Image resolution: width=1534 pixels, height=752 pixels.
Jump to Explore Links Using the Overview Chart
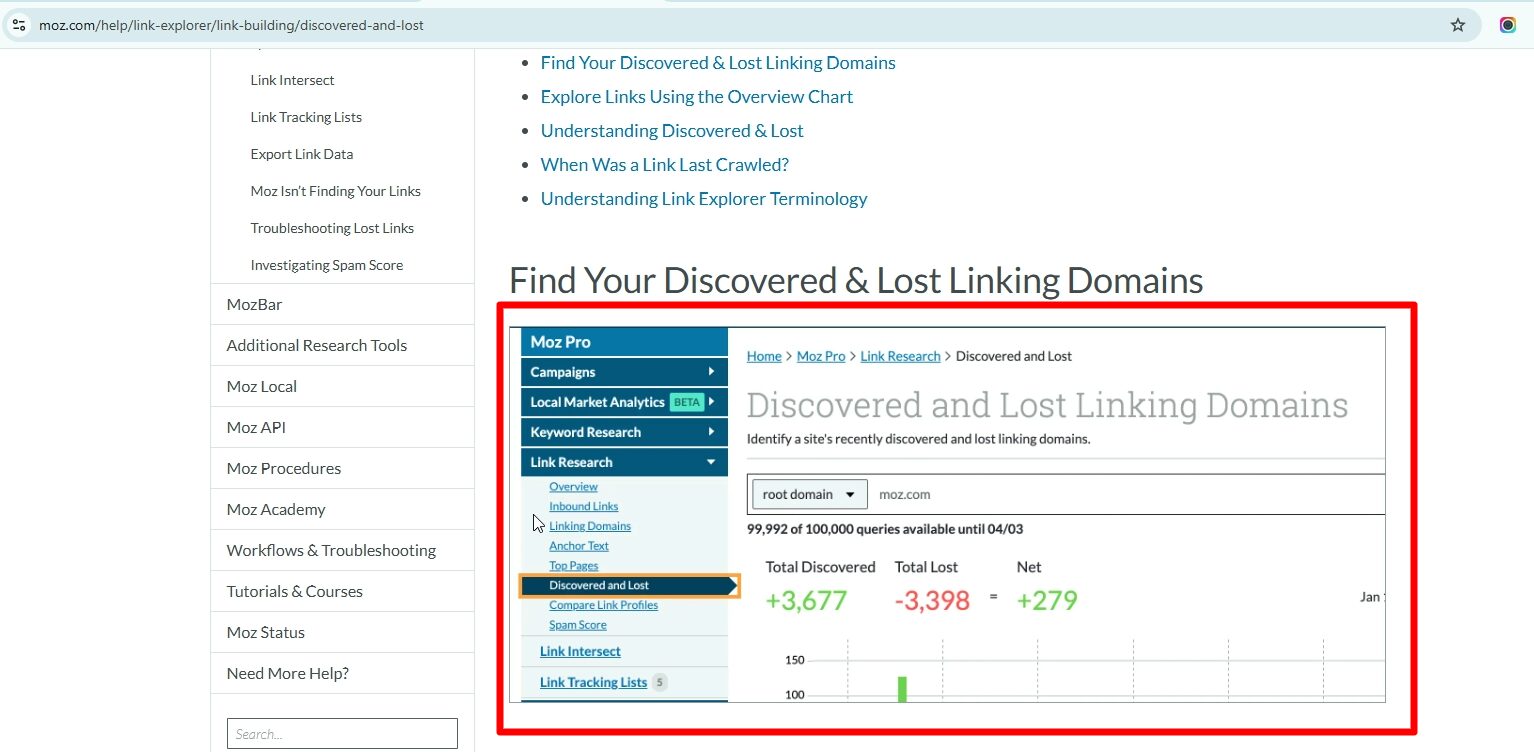697,97
